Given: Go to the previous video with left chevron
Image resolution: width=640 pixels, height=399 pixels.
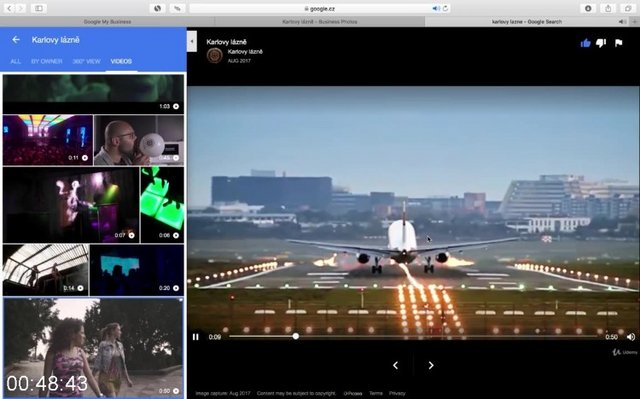Looking at the screenshot, I should (395, 366).
